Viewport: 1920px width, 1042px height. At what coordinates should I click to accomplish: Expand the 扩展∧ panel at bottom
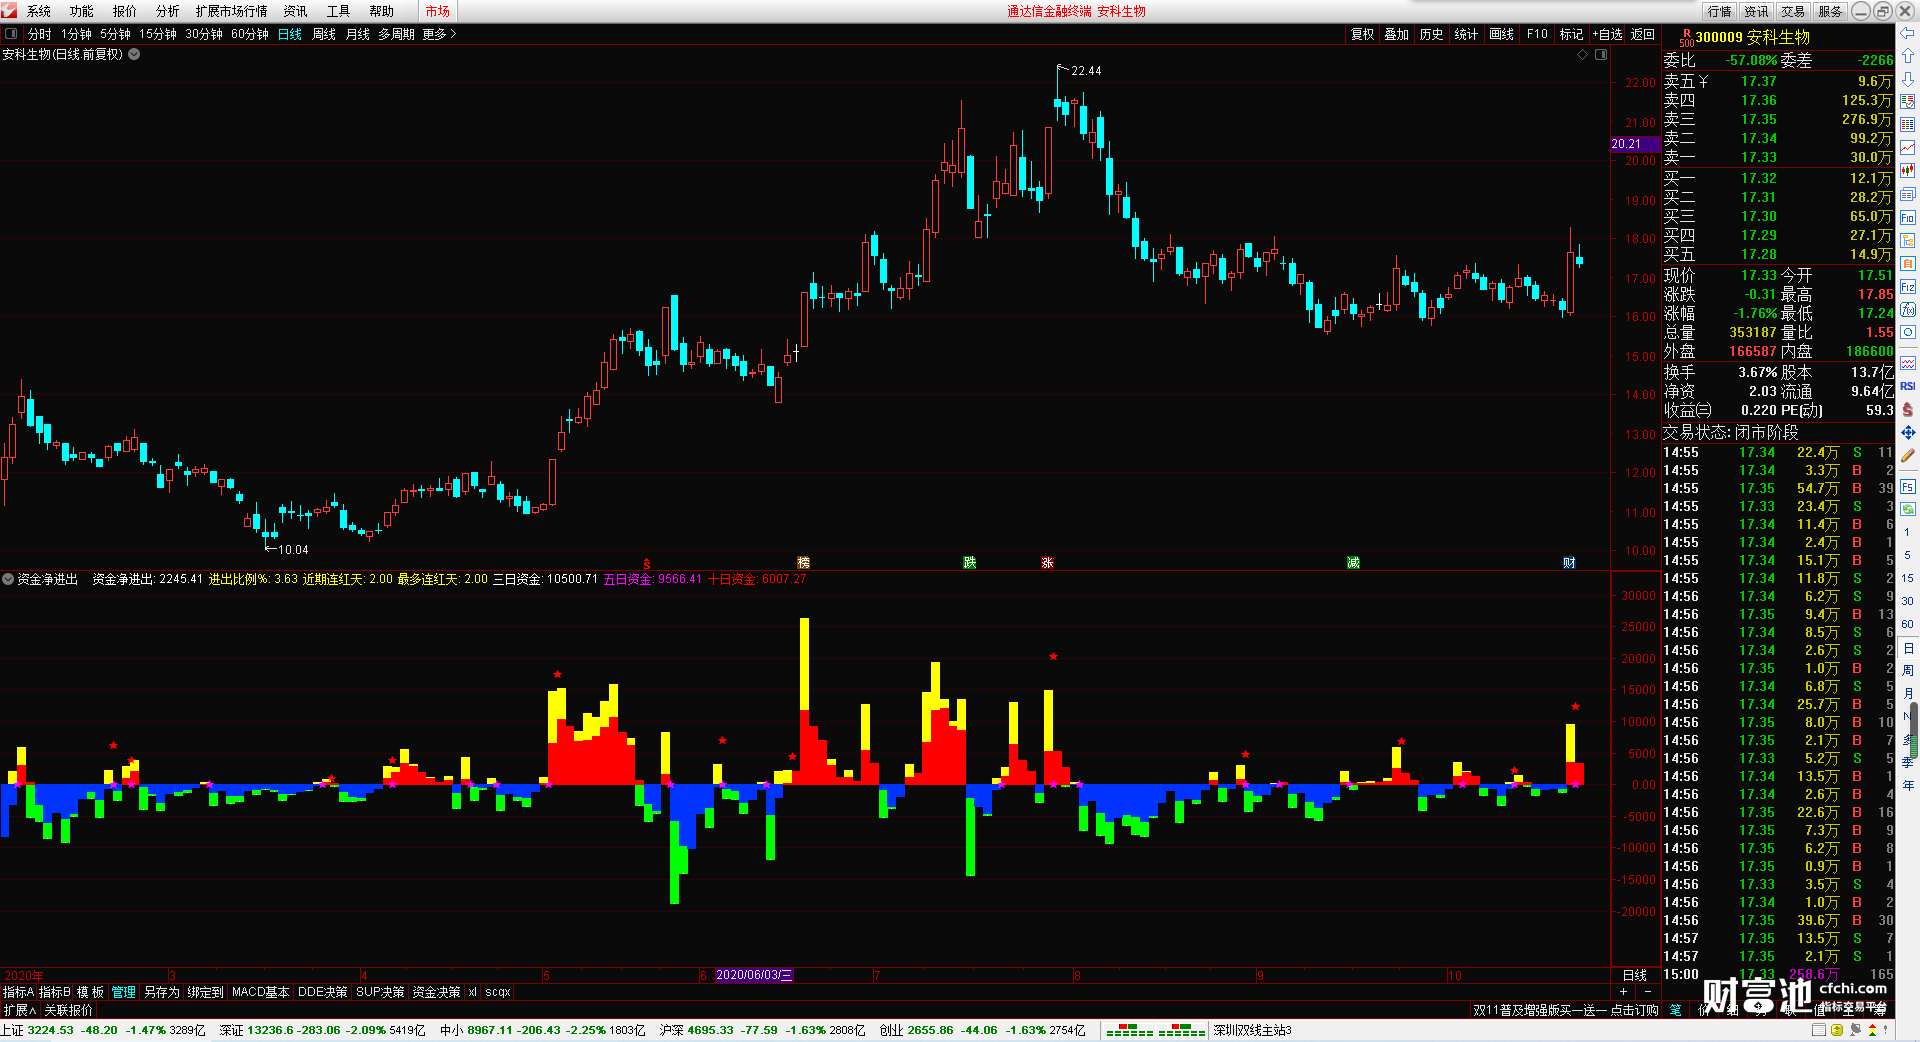[20, 1010]
